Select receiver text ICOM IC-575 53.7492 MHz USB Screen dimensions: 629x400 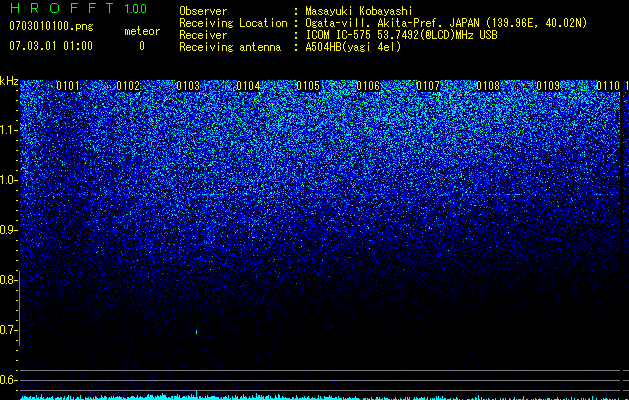(401, 35)
